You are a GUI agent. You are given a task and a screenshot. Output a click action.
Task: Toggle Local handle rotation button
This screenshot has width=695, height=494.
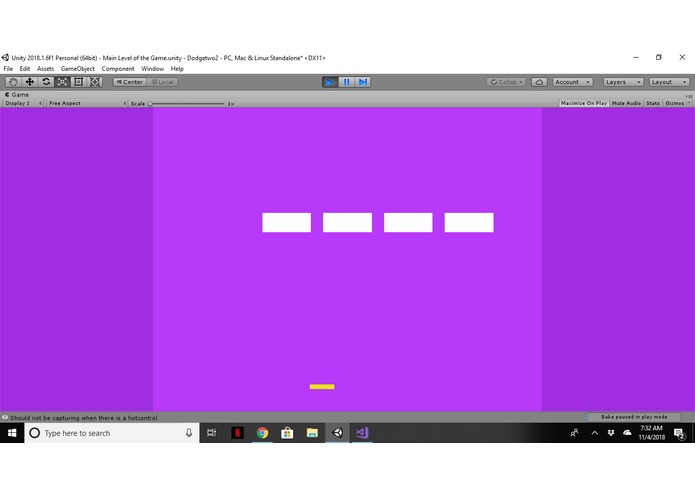tap(162, 82)
